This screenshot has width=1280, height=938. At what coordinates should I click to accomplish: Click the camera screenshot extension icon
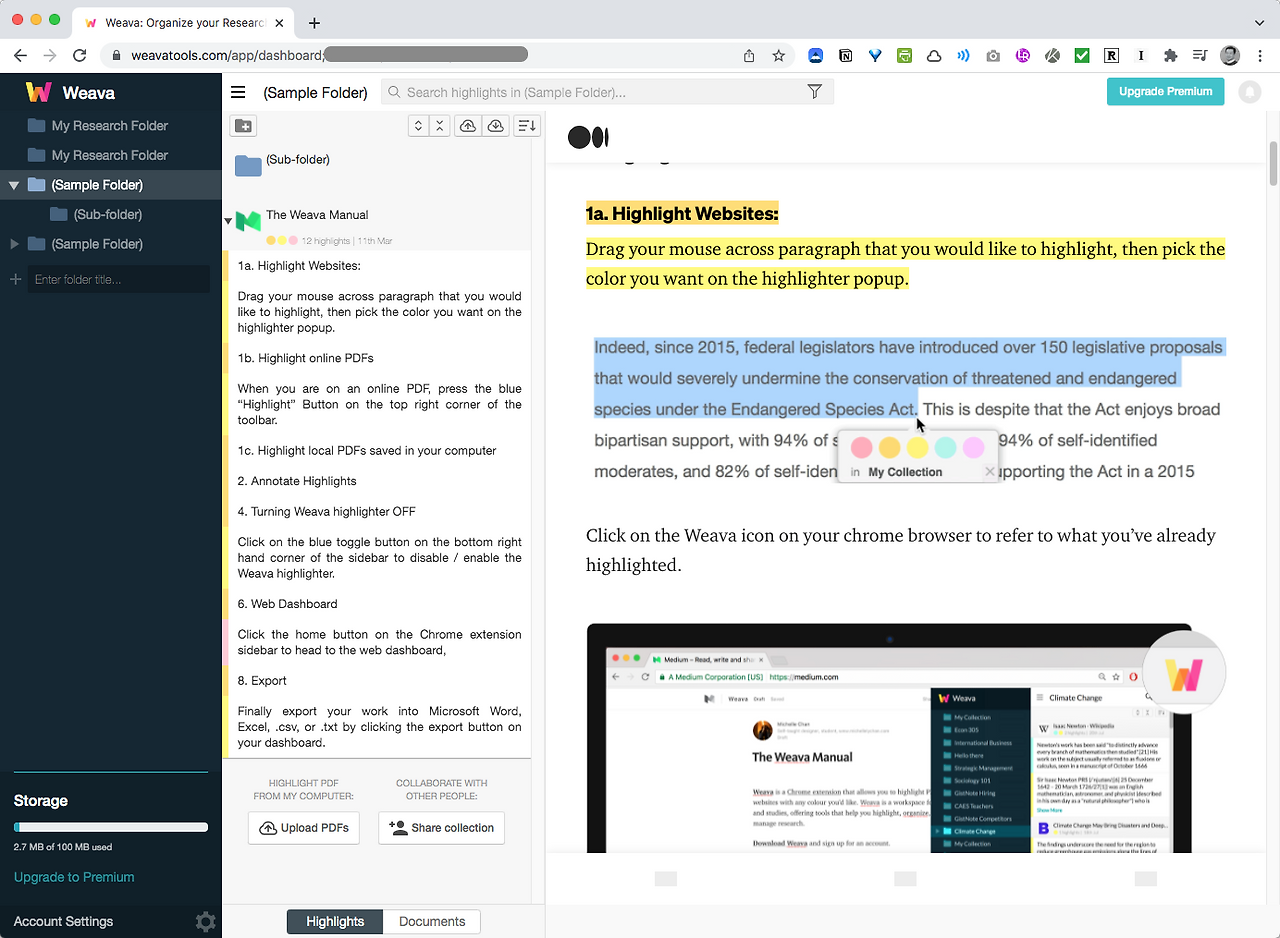pos(993,56)
